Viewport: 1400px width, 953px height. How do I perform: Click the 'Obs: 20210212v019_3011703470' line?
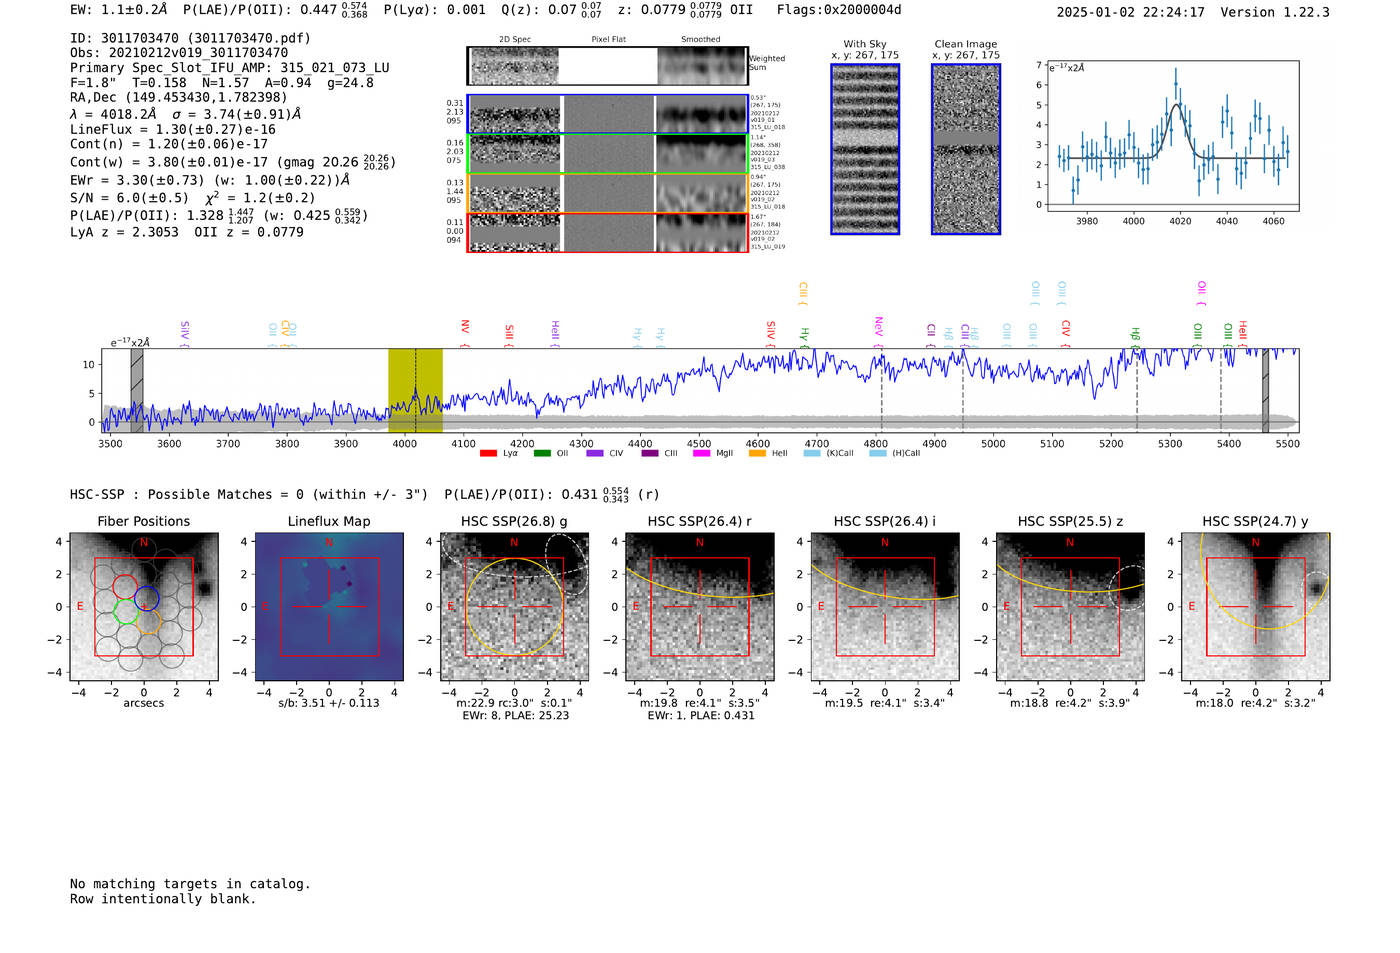click(x=179, y=53)
